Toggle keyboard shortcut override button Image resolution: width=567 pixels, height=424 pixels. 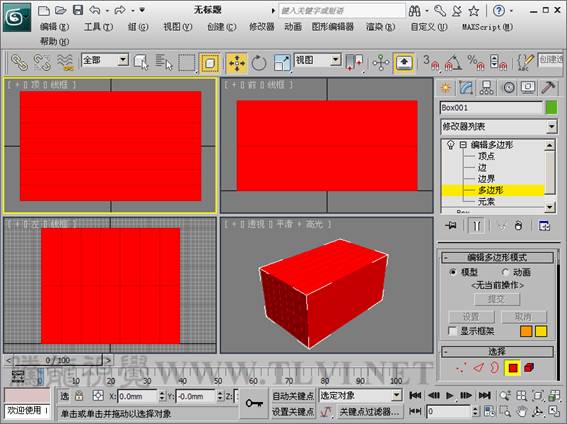[404, 63]
